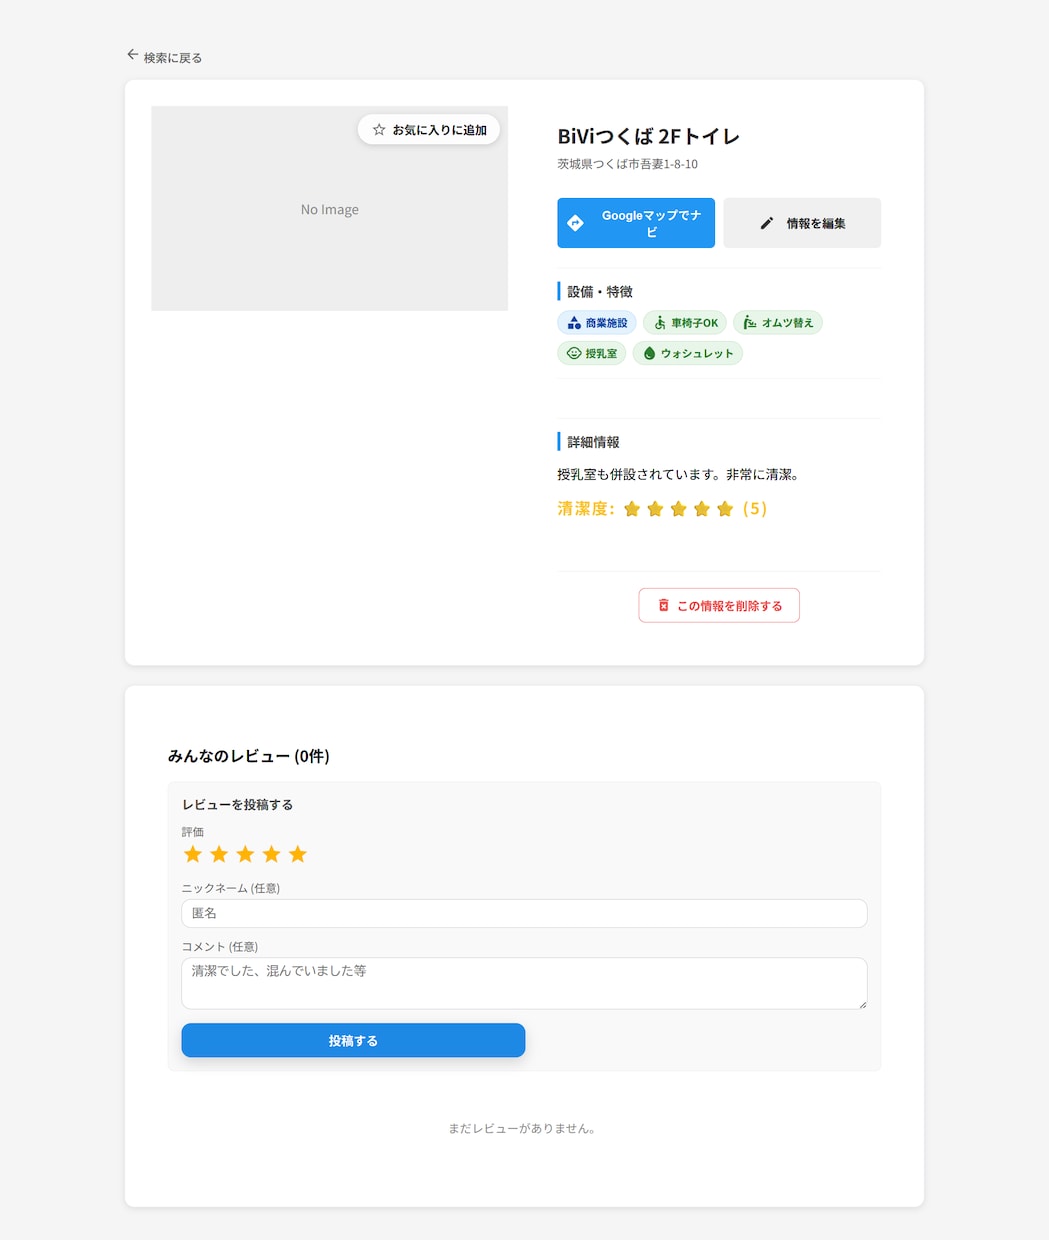The width and height of the screenshot is (1049, 1240).
Task: Go back via 検索に戻る link
Action: 164,57
